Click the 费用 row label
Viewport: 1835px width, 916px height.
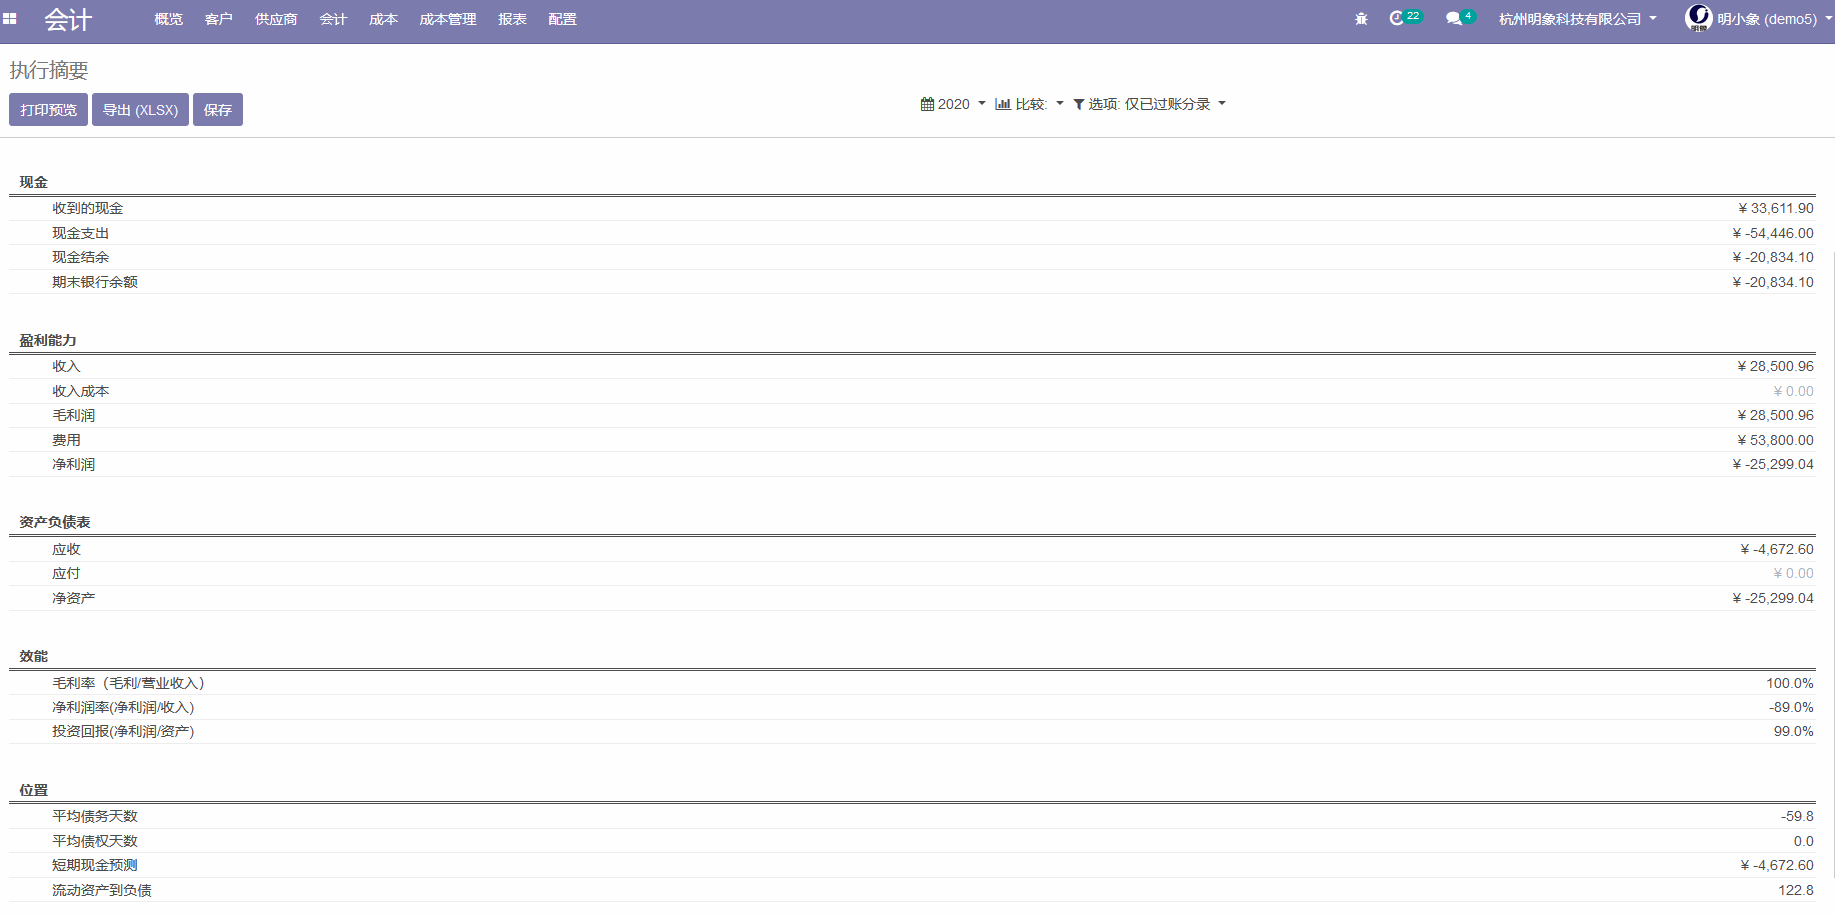coord(66,440)
